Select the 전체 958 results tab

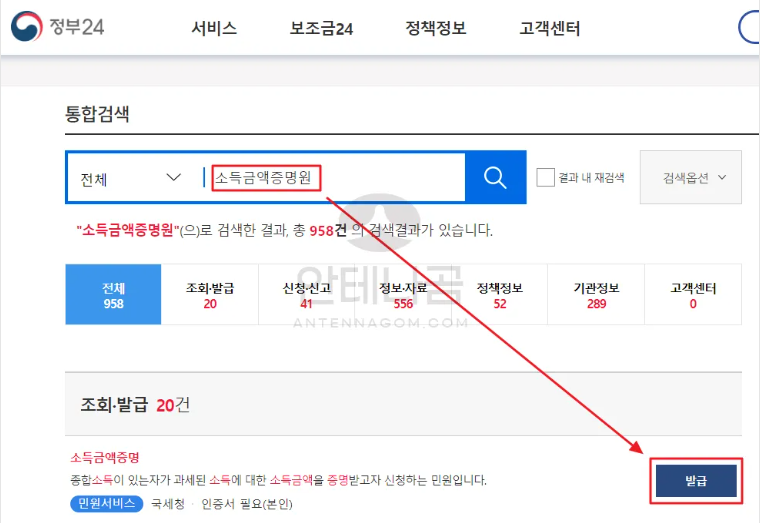tap(113, 295)
